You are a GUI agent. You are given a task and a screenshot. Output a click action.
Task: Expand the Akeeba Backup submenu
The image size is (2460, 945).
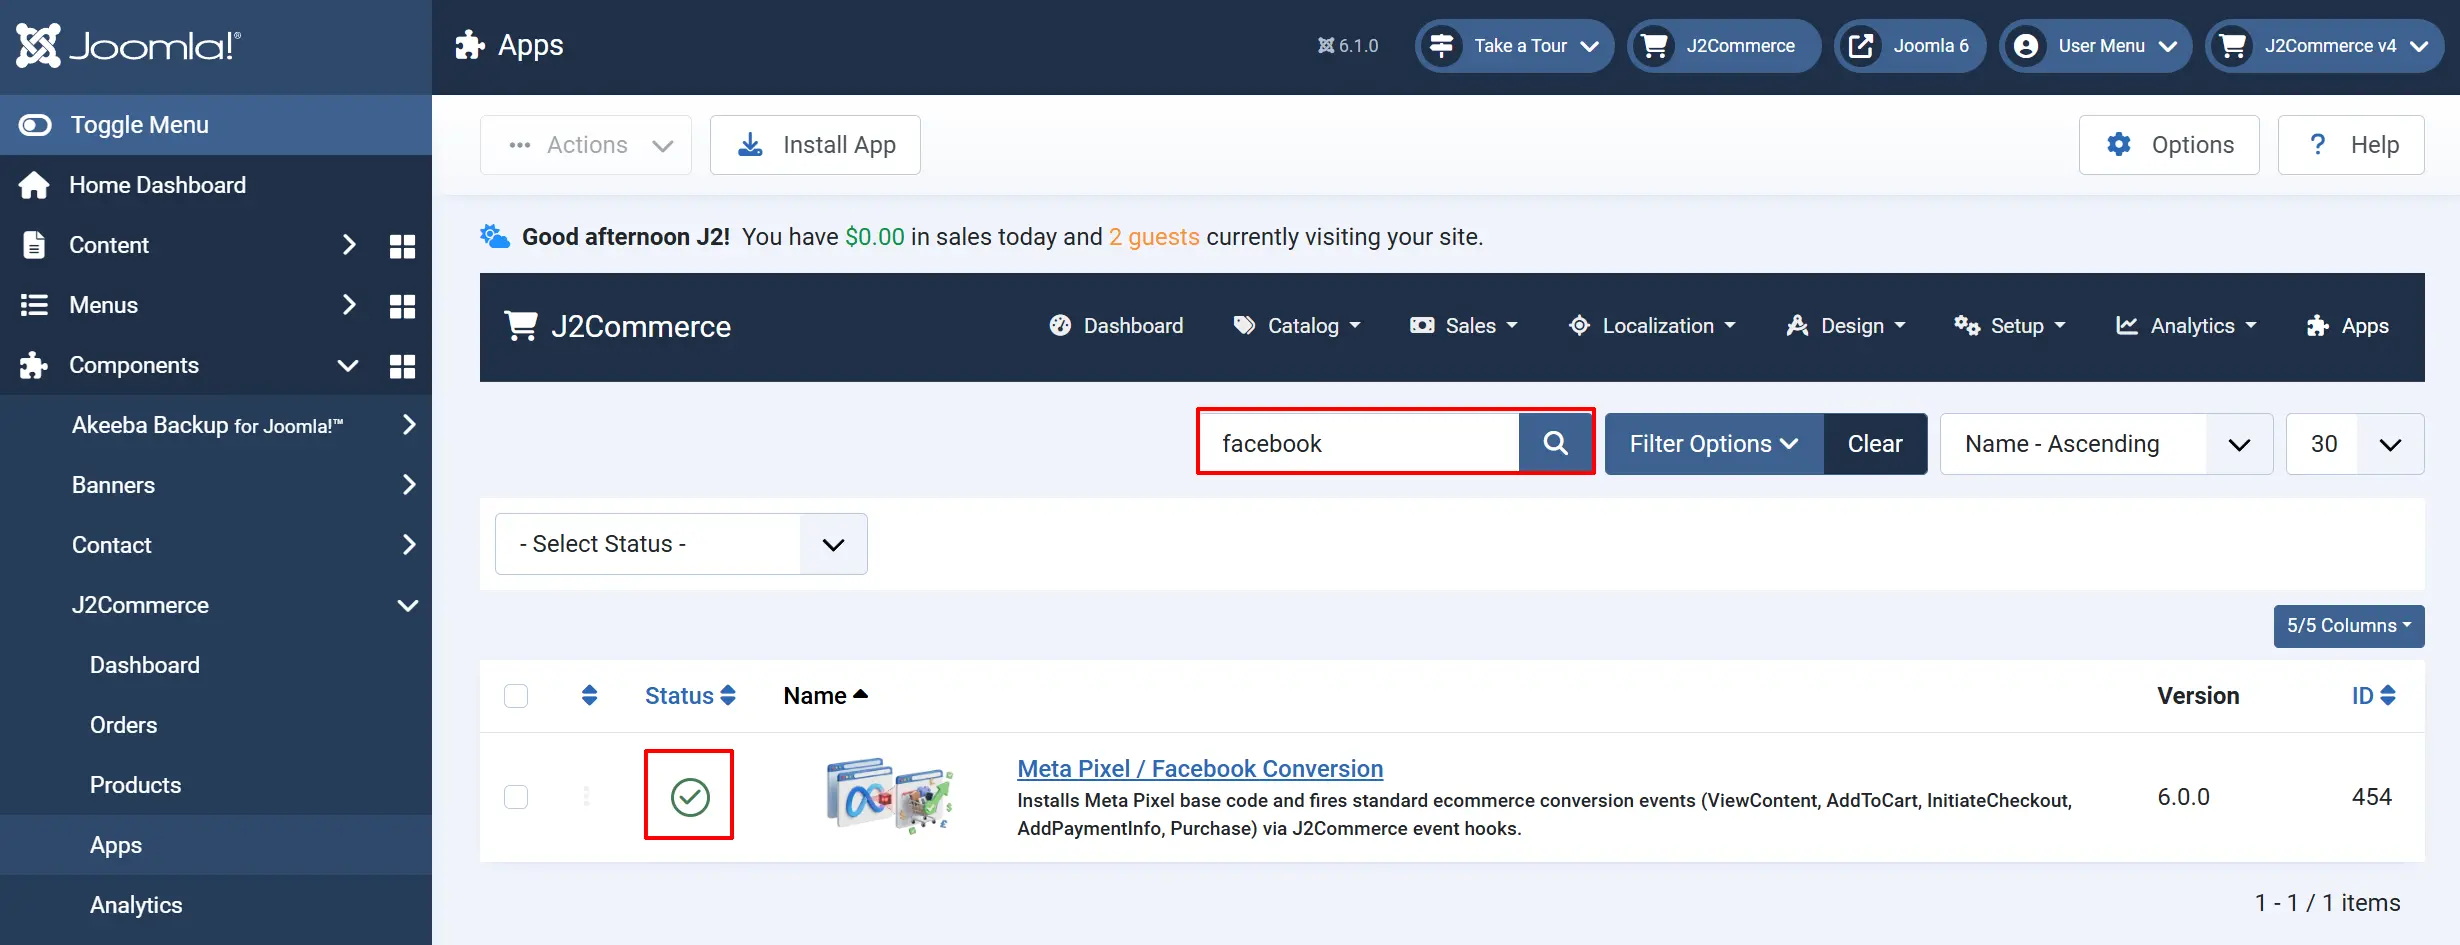point(408,425)
